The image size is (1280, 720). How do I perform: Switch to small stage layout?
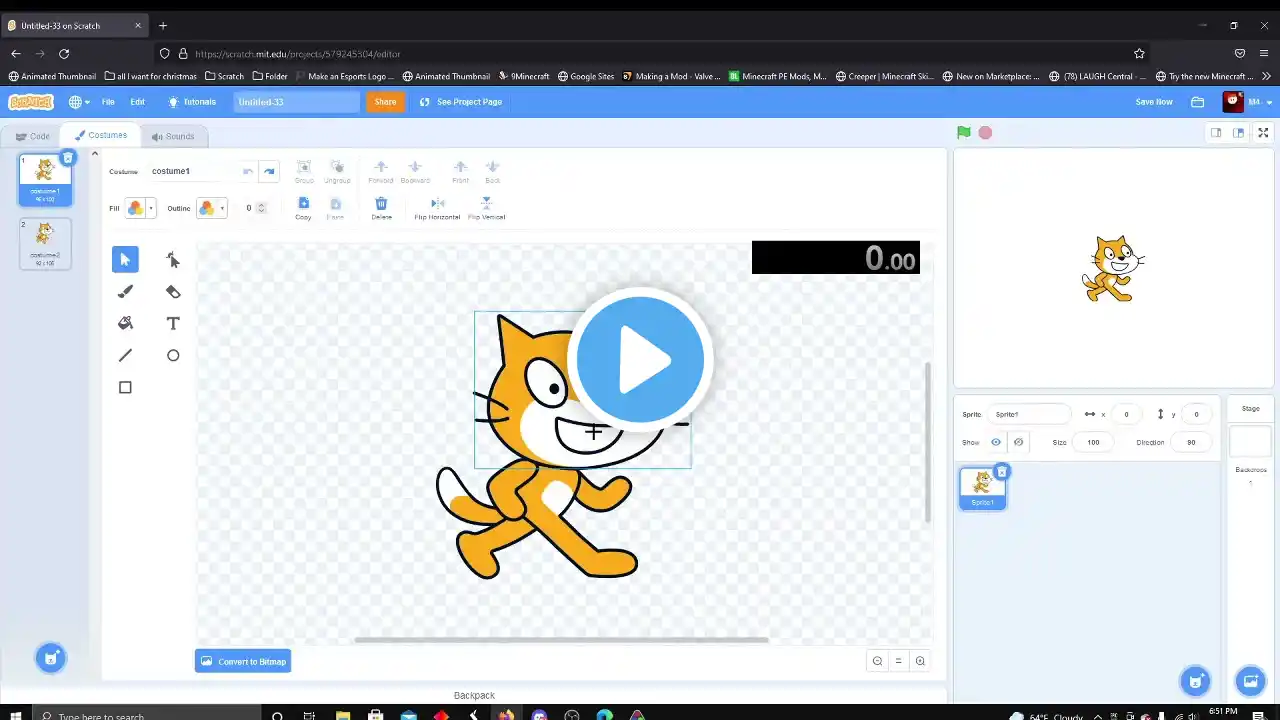pos(1216,132)
